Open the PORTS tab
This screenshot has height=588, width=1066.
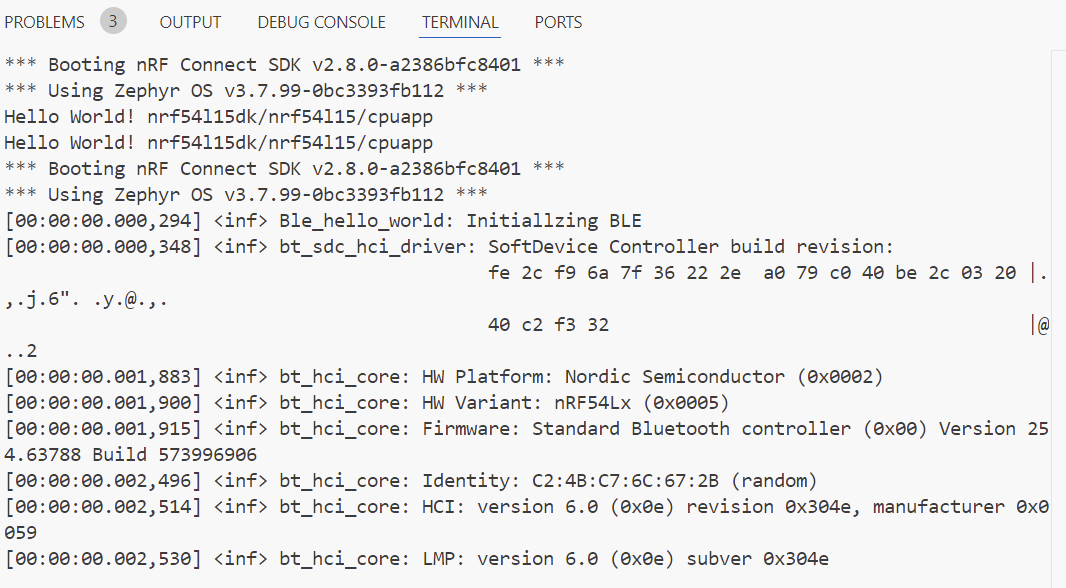(558, 22)
